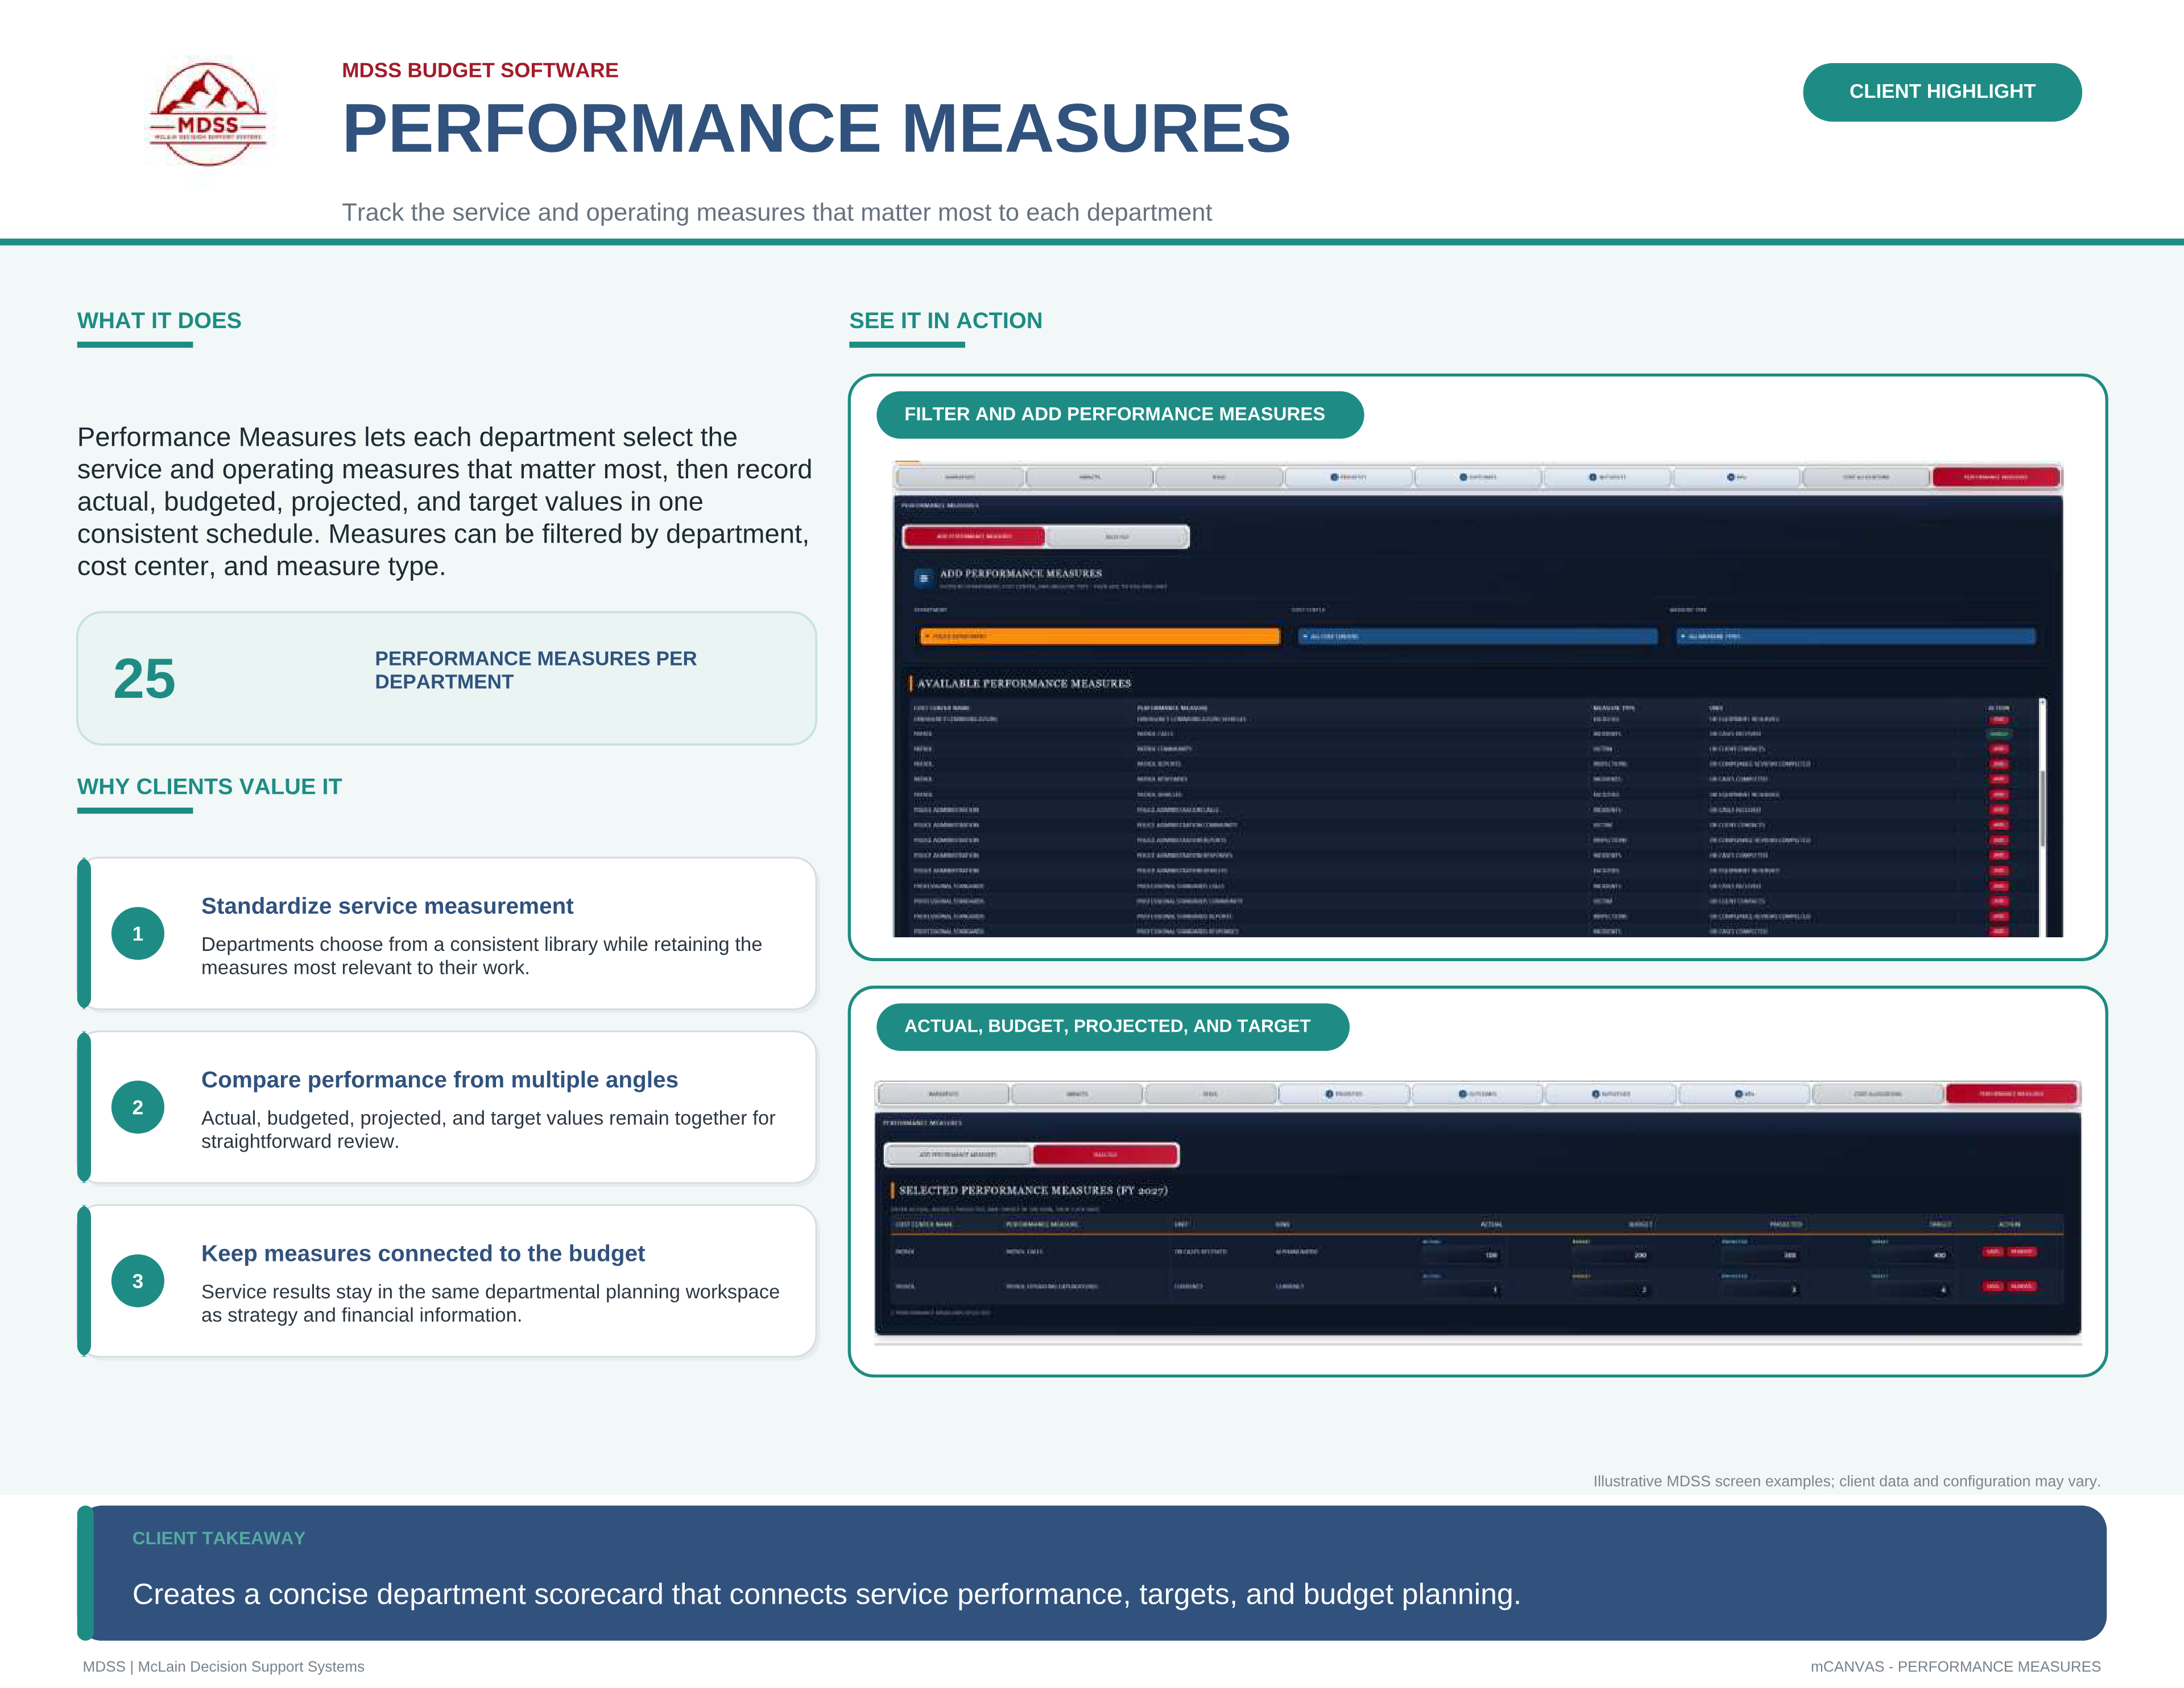This screenshot has height=1688, width=2184.
Task: Open the orange Police Department dropdown
Action: click(x=1099, y=636)
